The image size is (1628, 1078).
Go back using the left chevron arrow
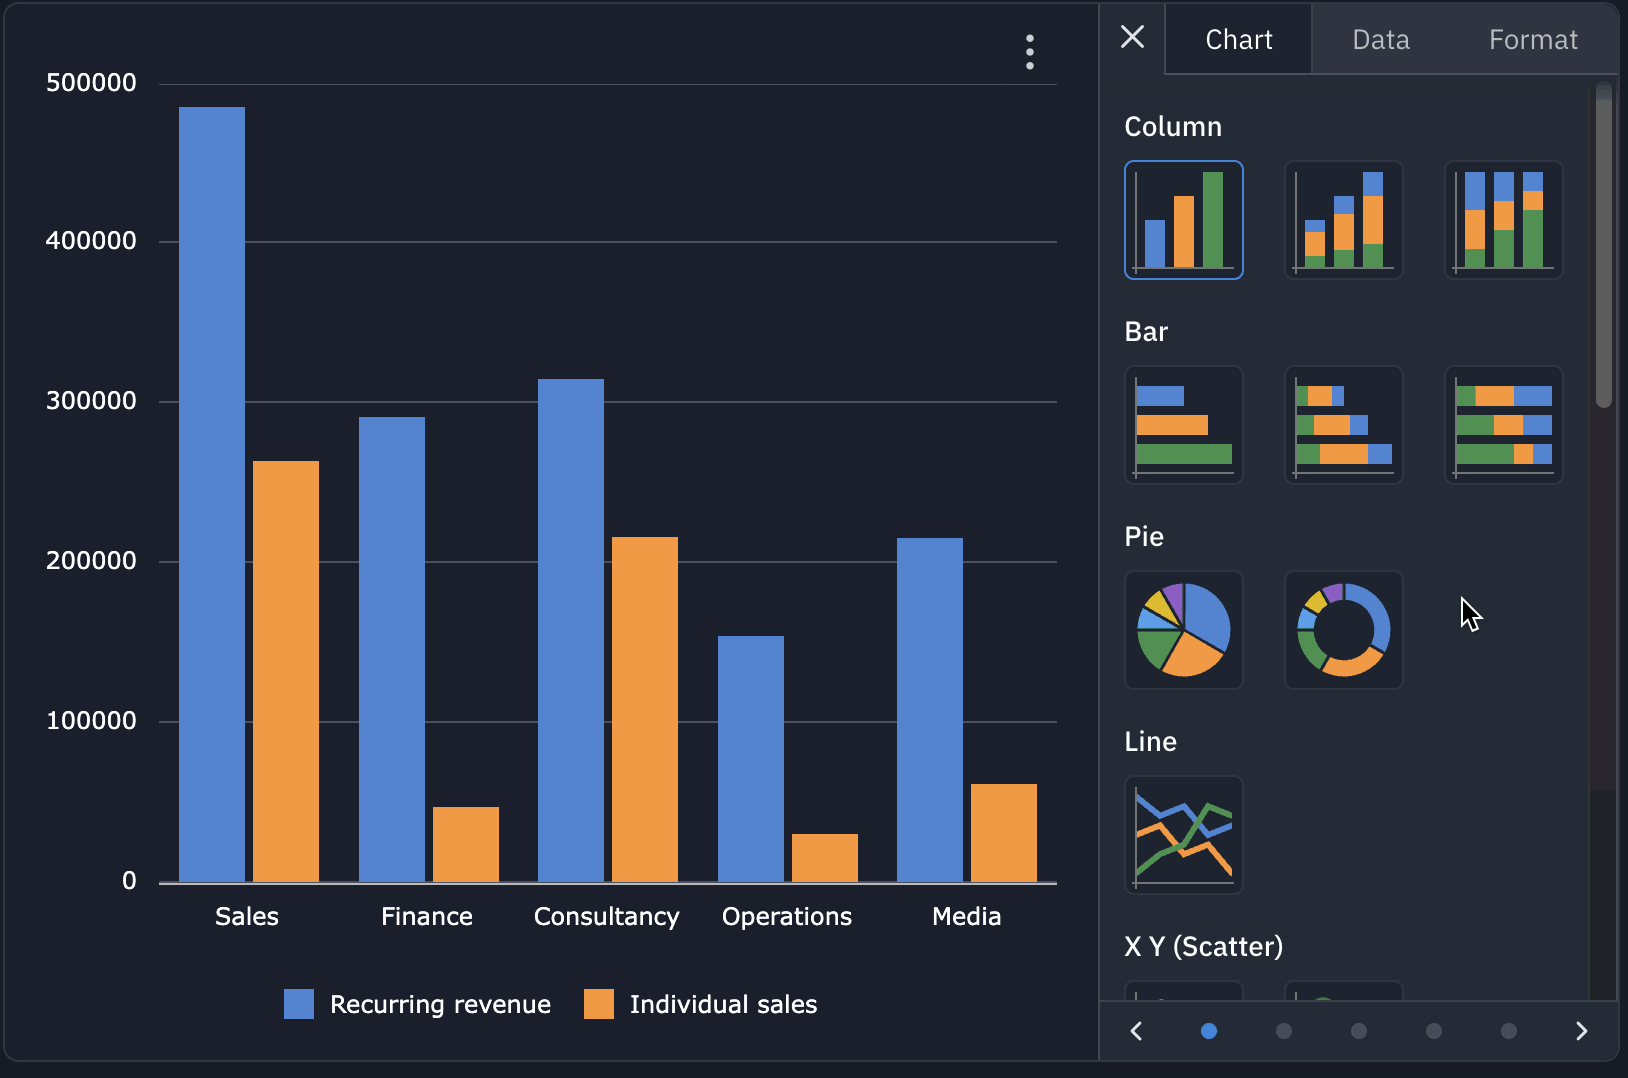pyautogui.click(x=1136, y=1030)
